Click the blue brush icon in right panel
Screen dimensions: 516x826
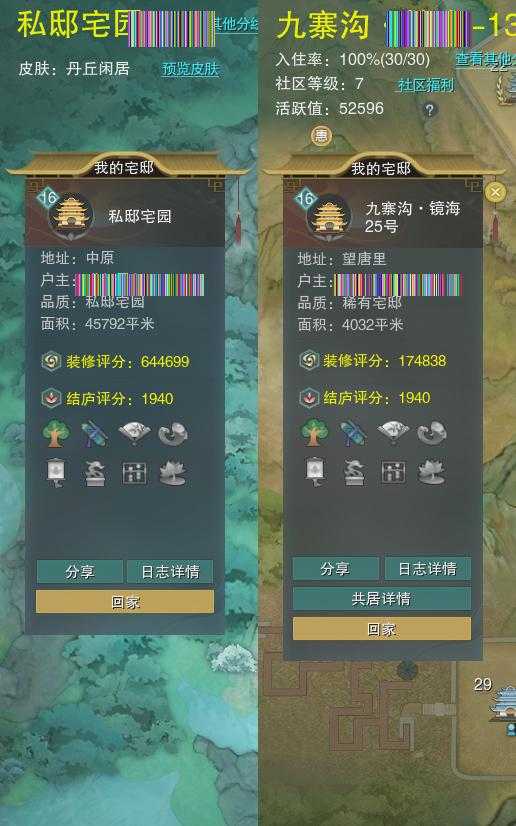click(353, 432)
